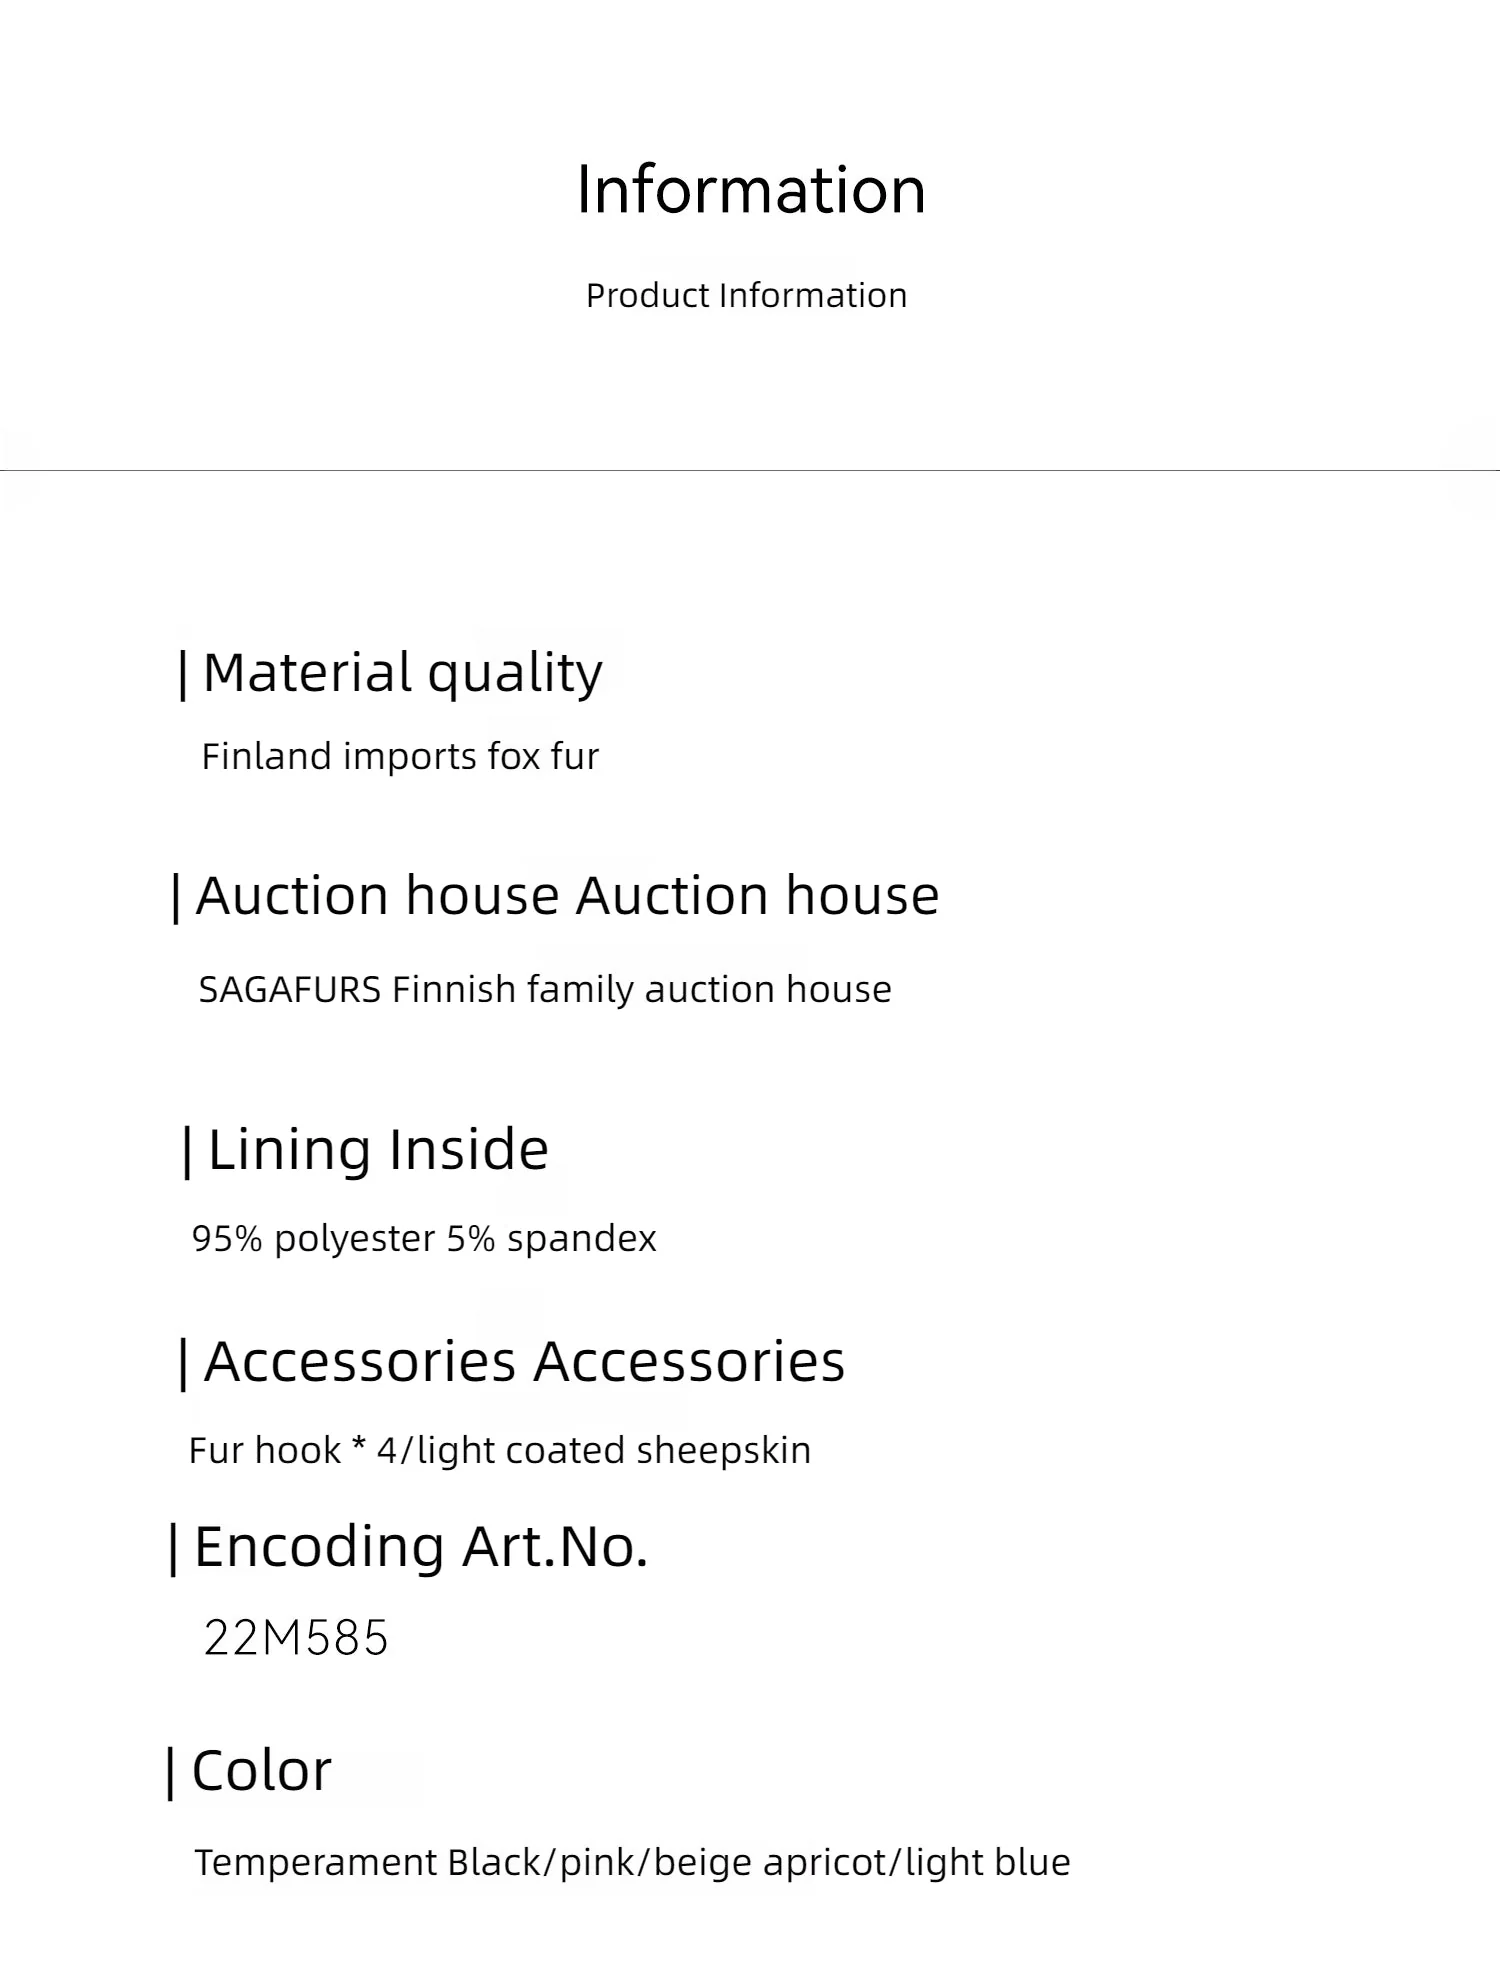Click the Finnish family auction house text
This screenshot has width=1500, height=1976.
click(x=641, y=990)
